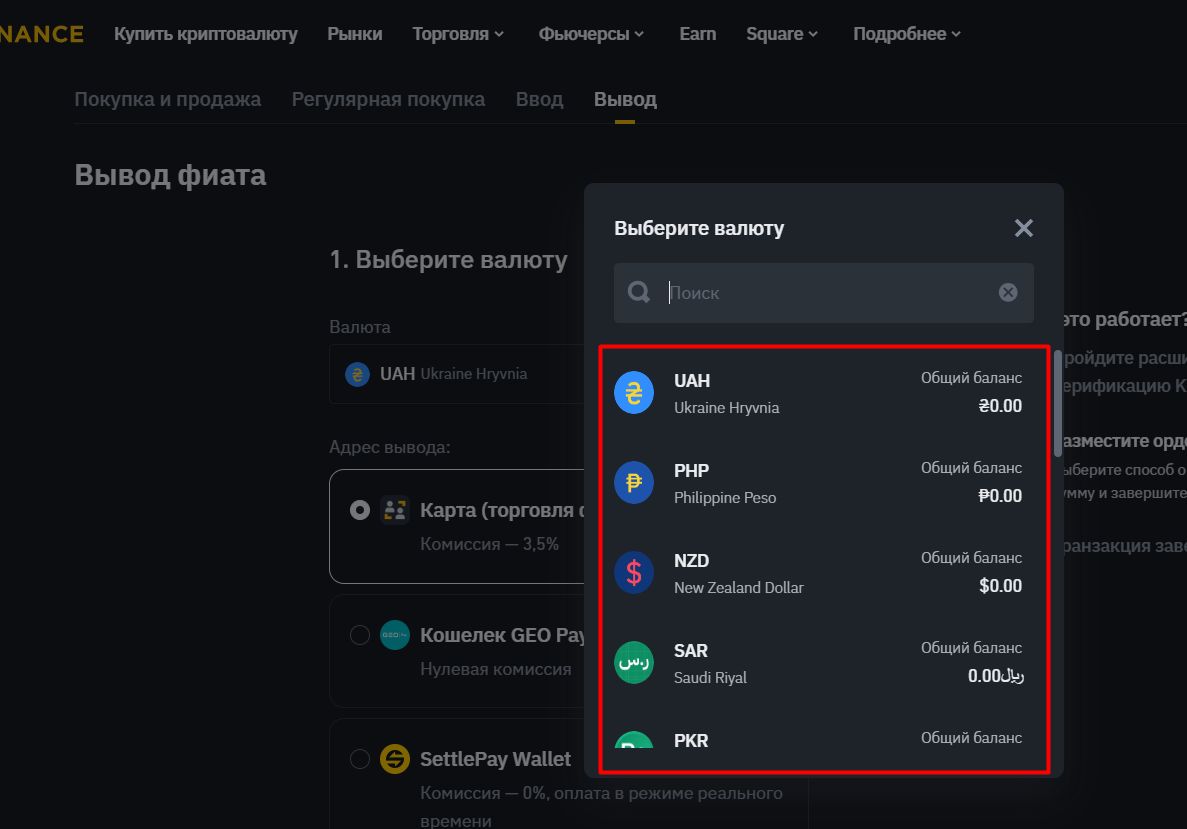1187x829 pixels.
Task: Open the Валюта UAH dropdown field
Action: coord(456,374)
